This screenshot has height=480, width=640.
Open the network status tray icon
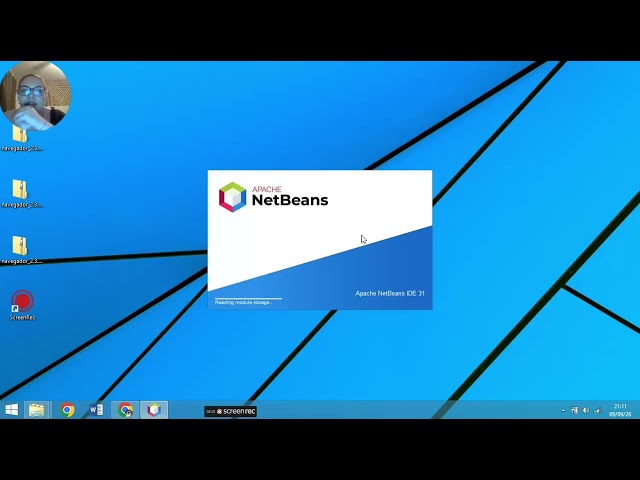point(597,411)
